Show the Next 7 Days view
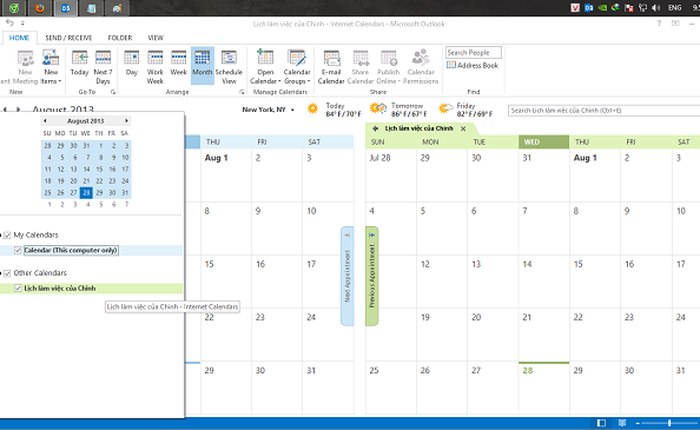Viewport: 700px width, 430px height. [103, 67]
